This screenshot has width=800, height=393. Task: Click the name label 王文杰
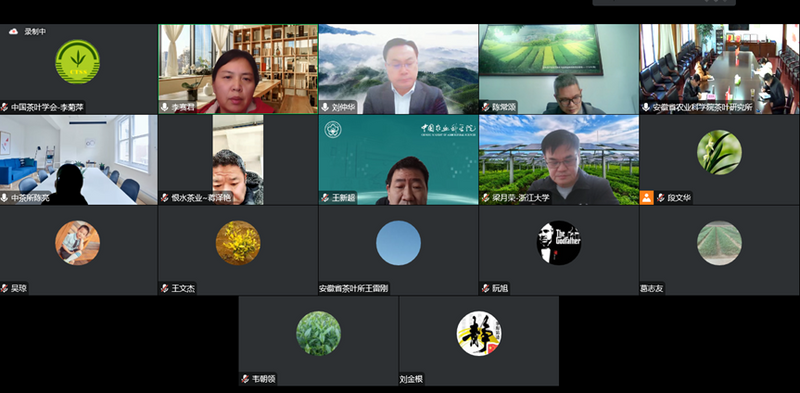click(x=184, y=289)
